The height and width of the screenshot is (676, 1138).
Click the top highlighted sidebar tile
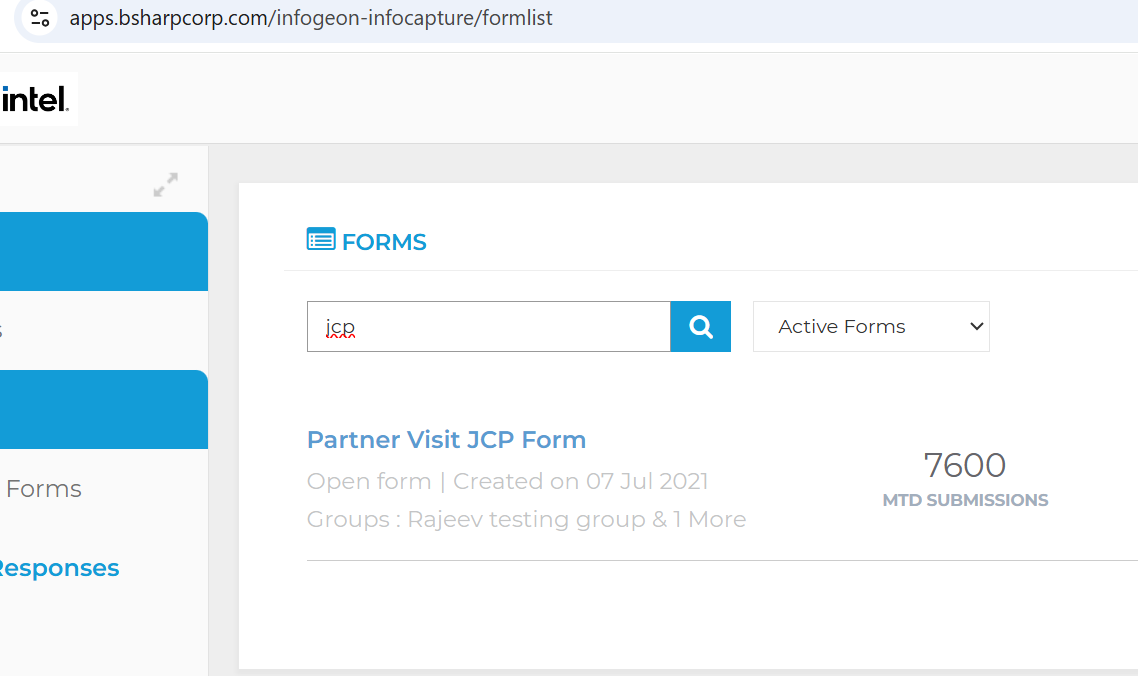coord(100,251)
